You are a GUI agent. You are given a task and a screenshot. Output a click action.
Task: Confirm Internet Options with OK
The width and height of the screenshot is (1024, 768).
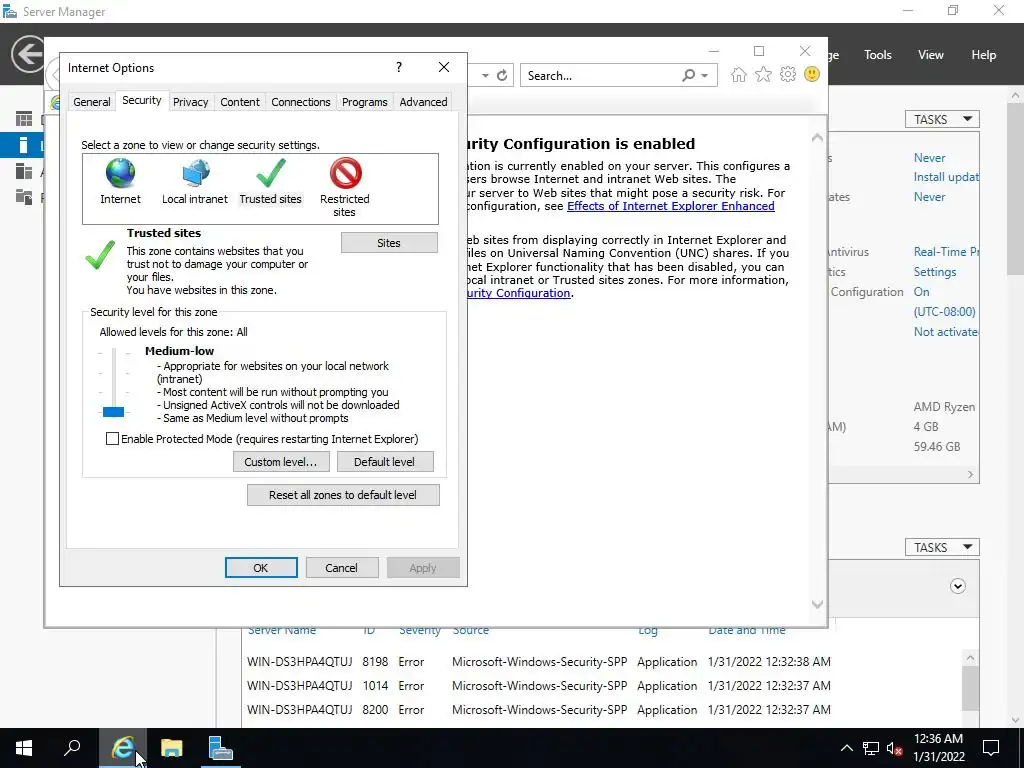click(x=261, y=568)
